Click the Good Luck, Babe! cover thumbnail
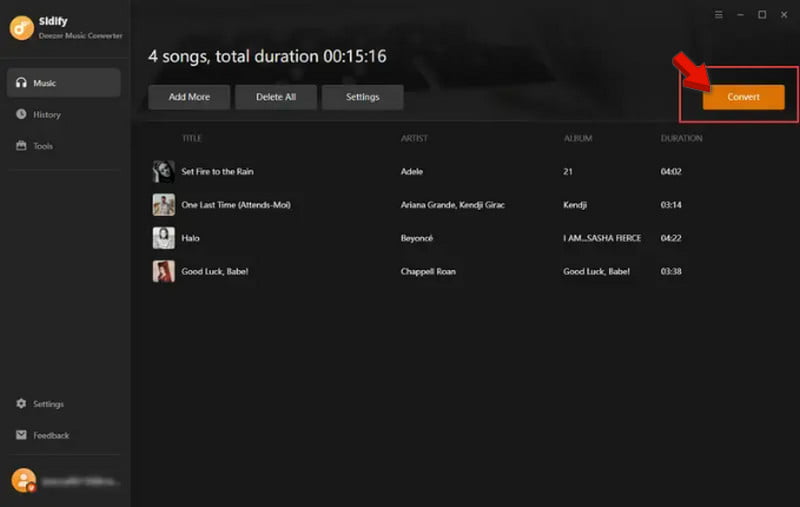This screenshot has height=507, width=800. [164, 271]
